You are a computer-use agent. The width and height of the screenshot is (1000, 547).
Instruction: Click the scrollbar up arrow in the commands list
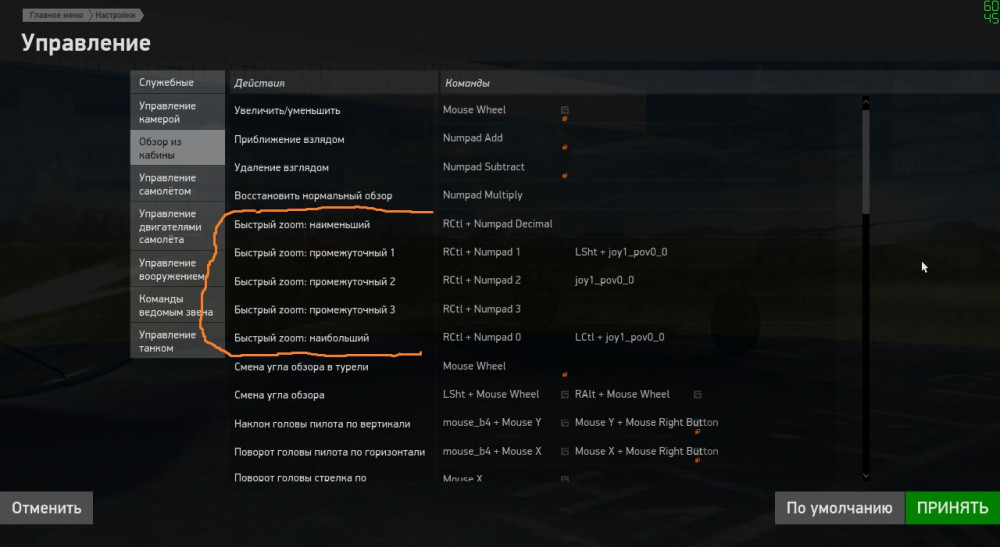point(865,100)
